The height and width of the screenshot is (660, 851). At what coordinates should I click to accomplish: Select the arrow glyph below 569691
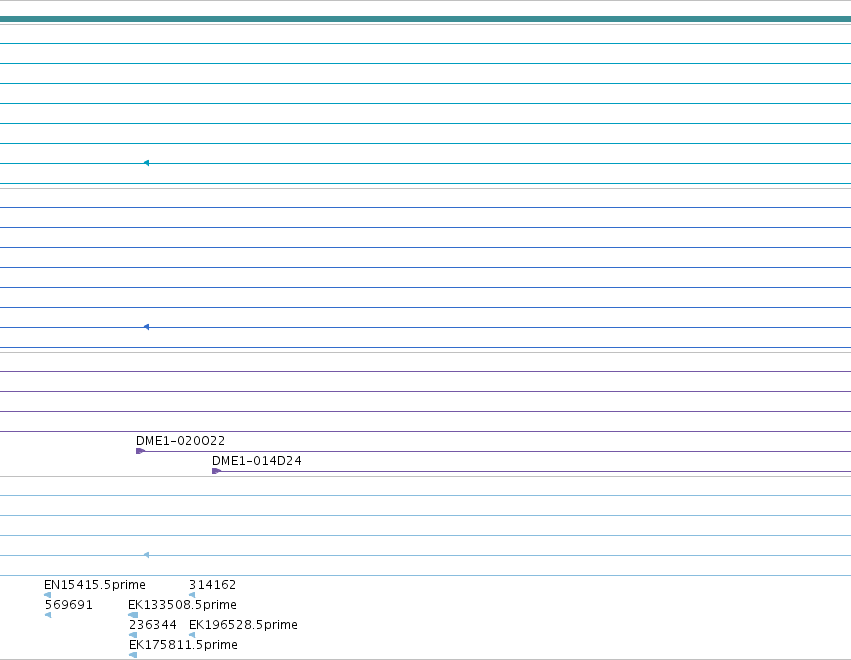pyautogui.click(x=48, y=615)
